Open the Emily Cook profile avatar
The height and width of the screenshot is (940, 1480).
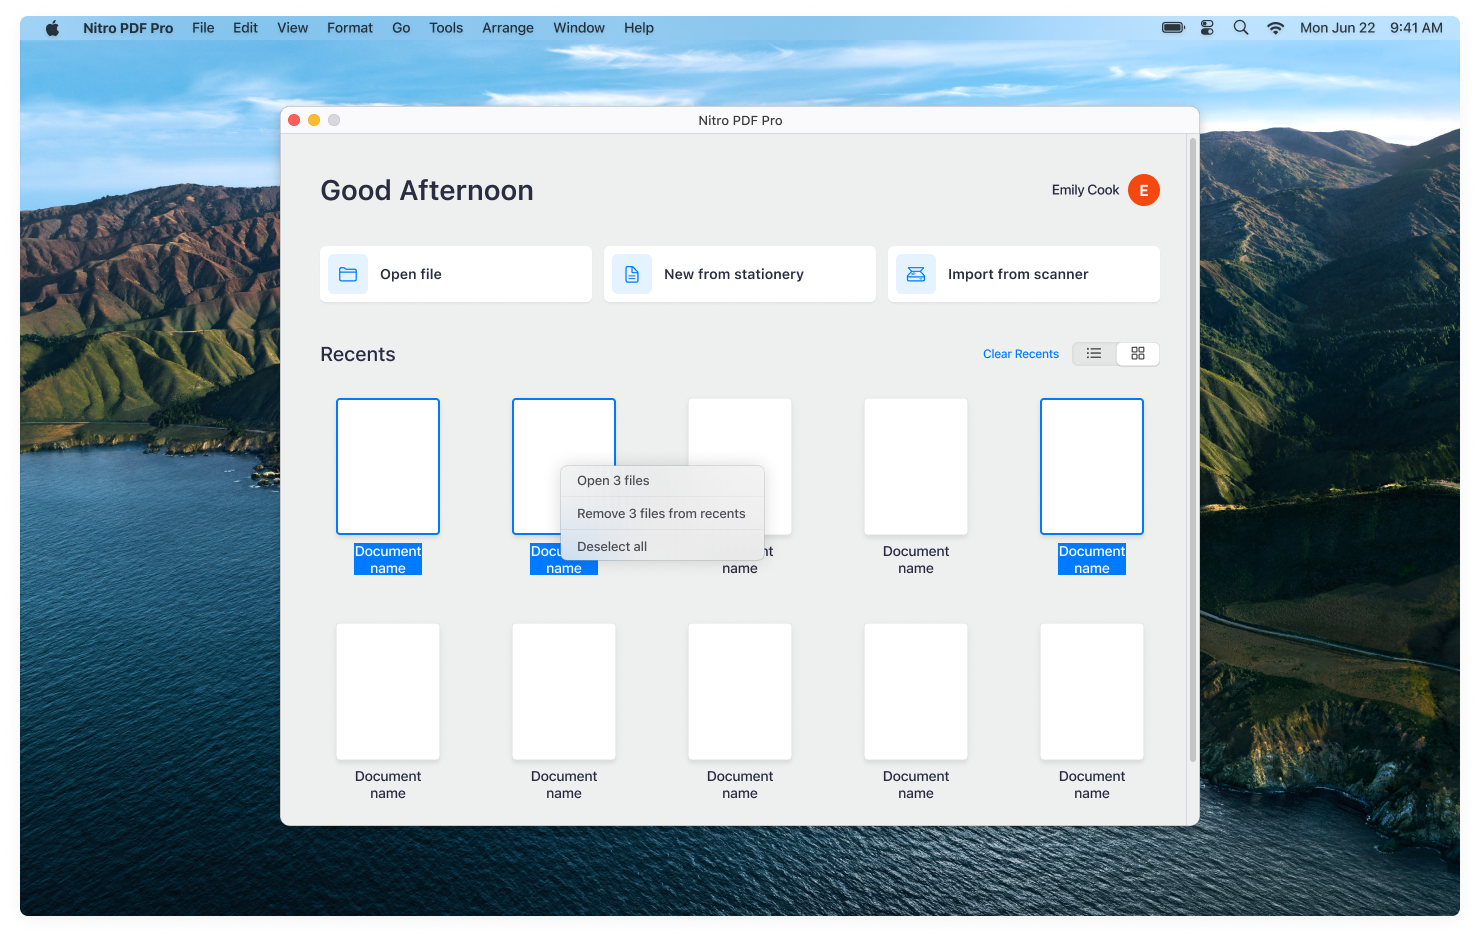point(1143,189)
